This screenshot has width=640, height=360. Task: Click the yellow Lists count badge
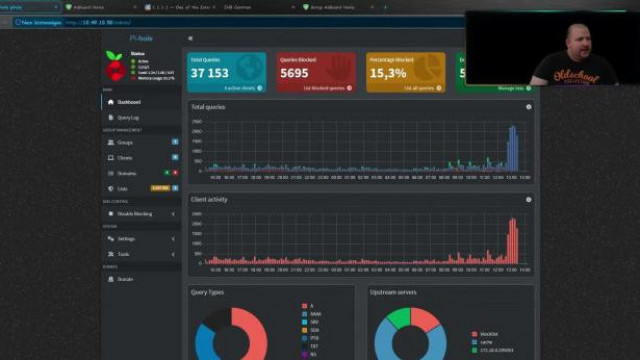point(160,188)
